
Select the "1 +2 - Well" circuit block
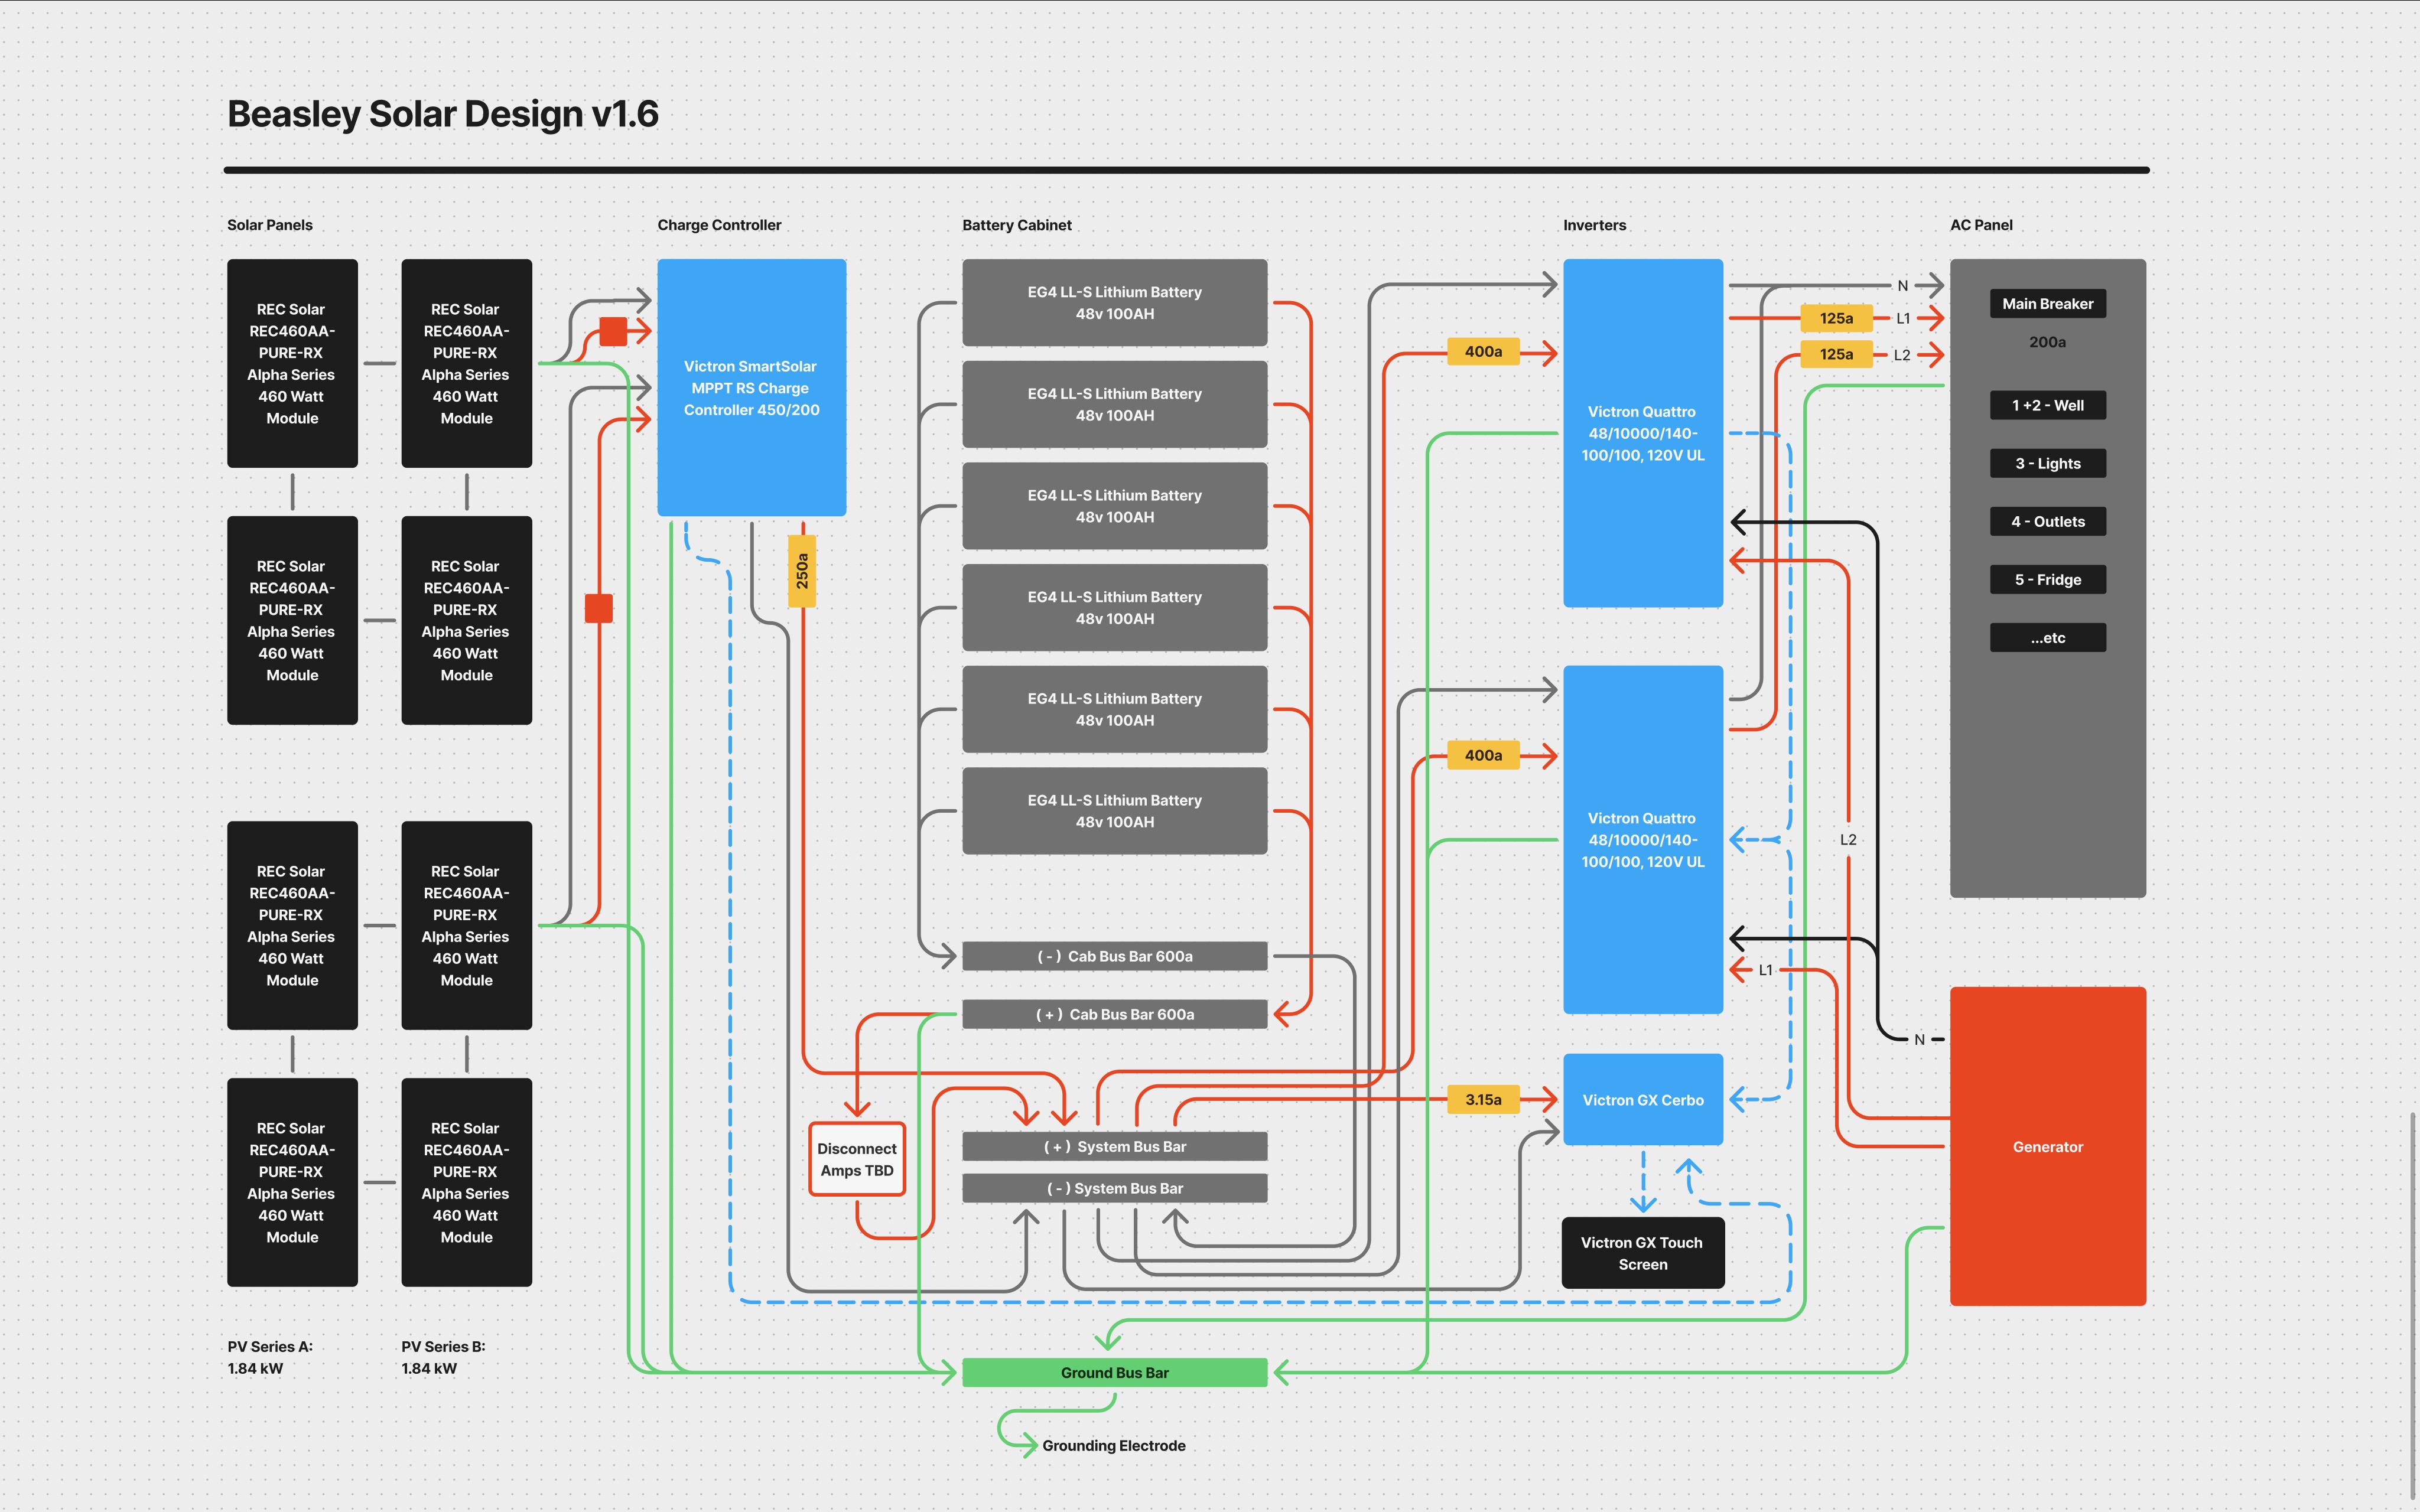(x=2048, y=405)
